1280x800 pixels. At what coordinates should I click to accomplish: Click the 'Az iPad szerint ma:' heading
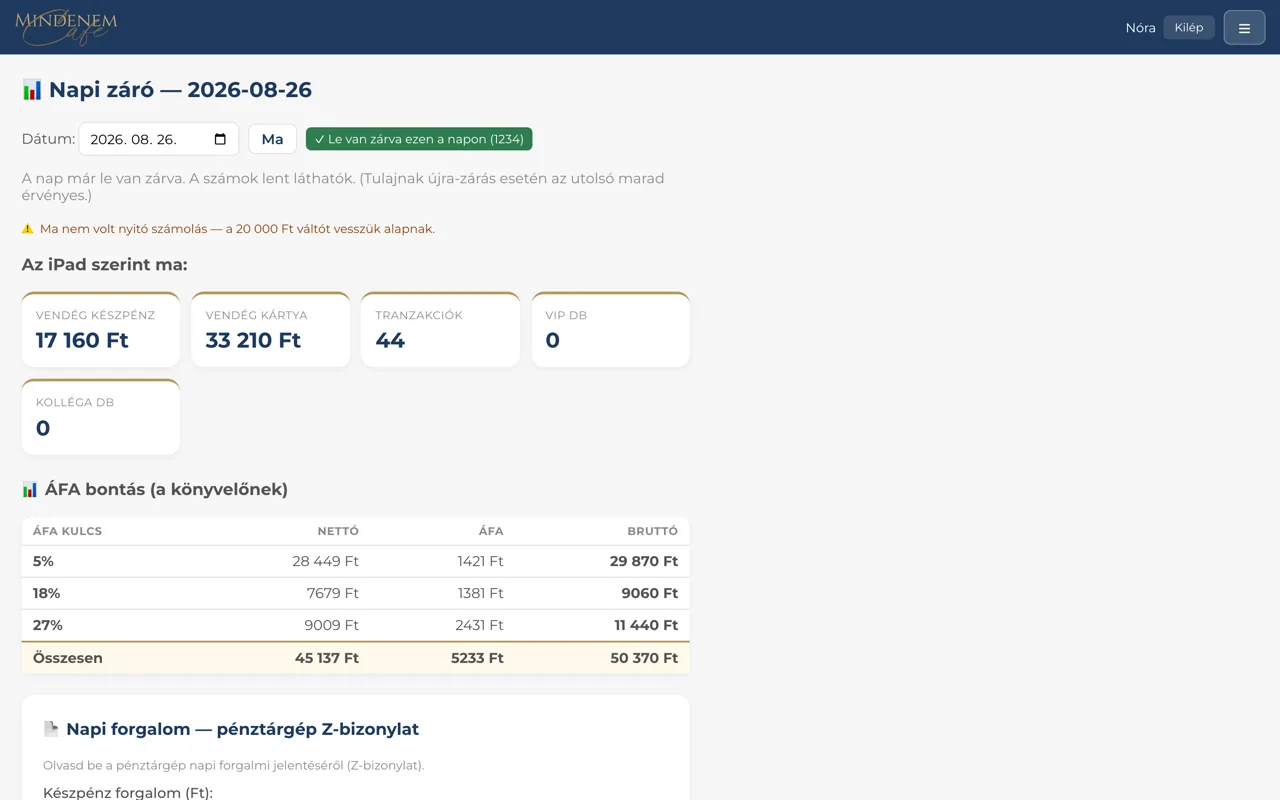click(x=105, y=265)
